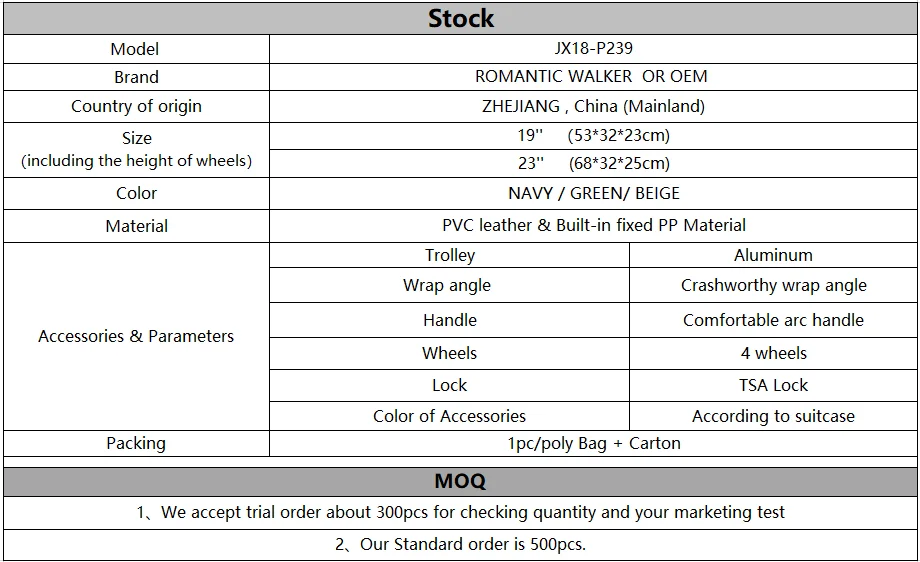This screenshot has height=562, width=920.
Task: Select the 4 wheels cell
Action: click(773, 353)
